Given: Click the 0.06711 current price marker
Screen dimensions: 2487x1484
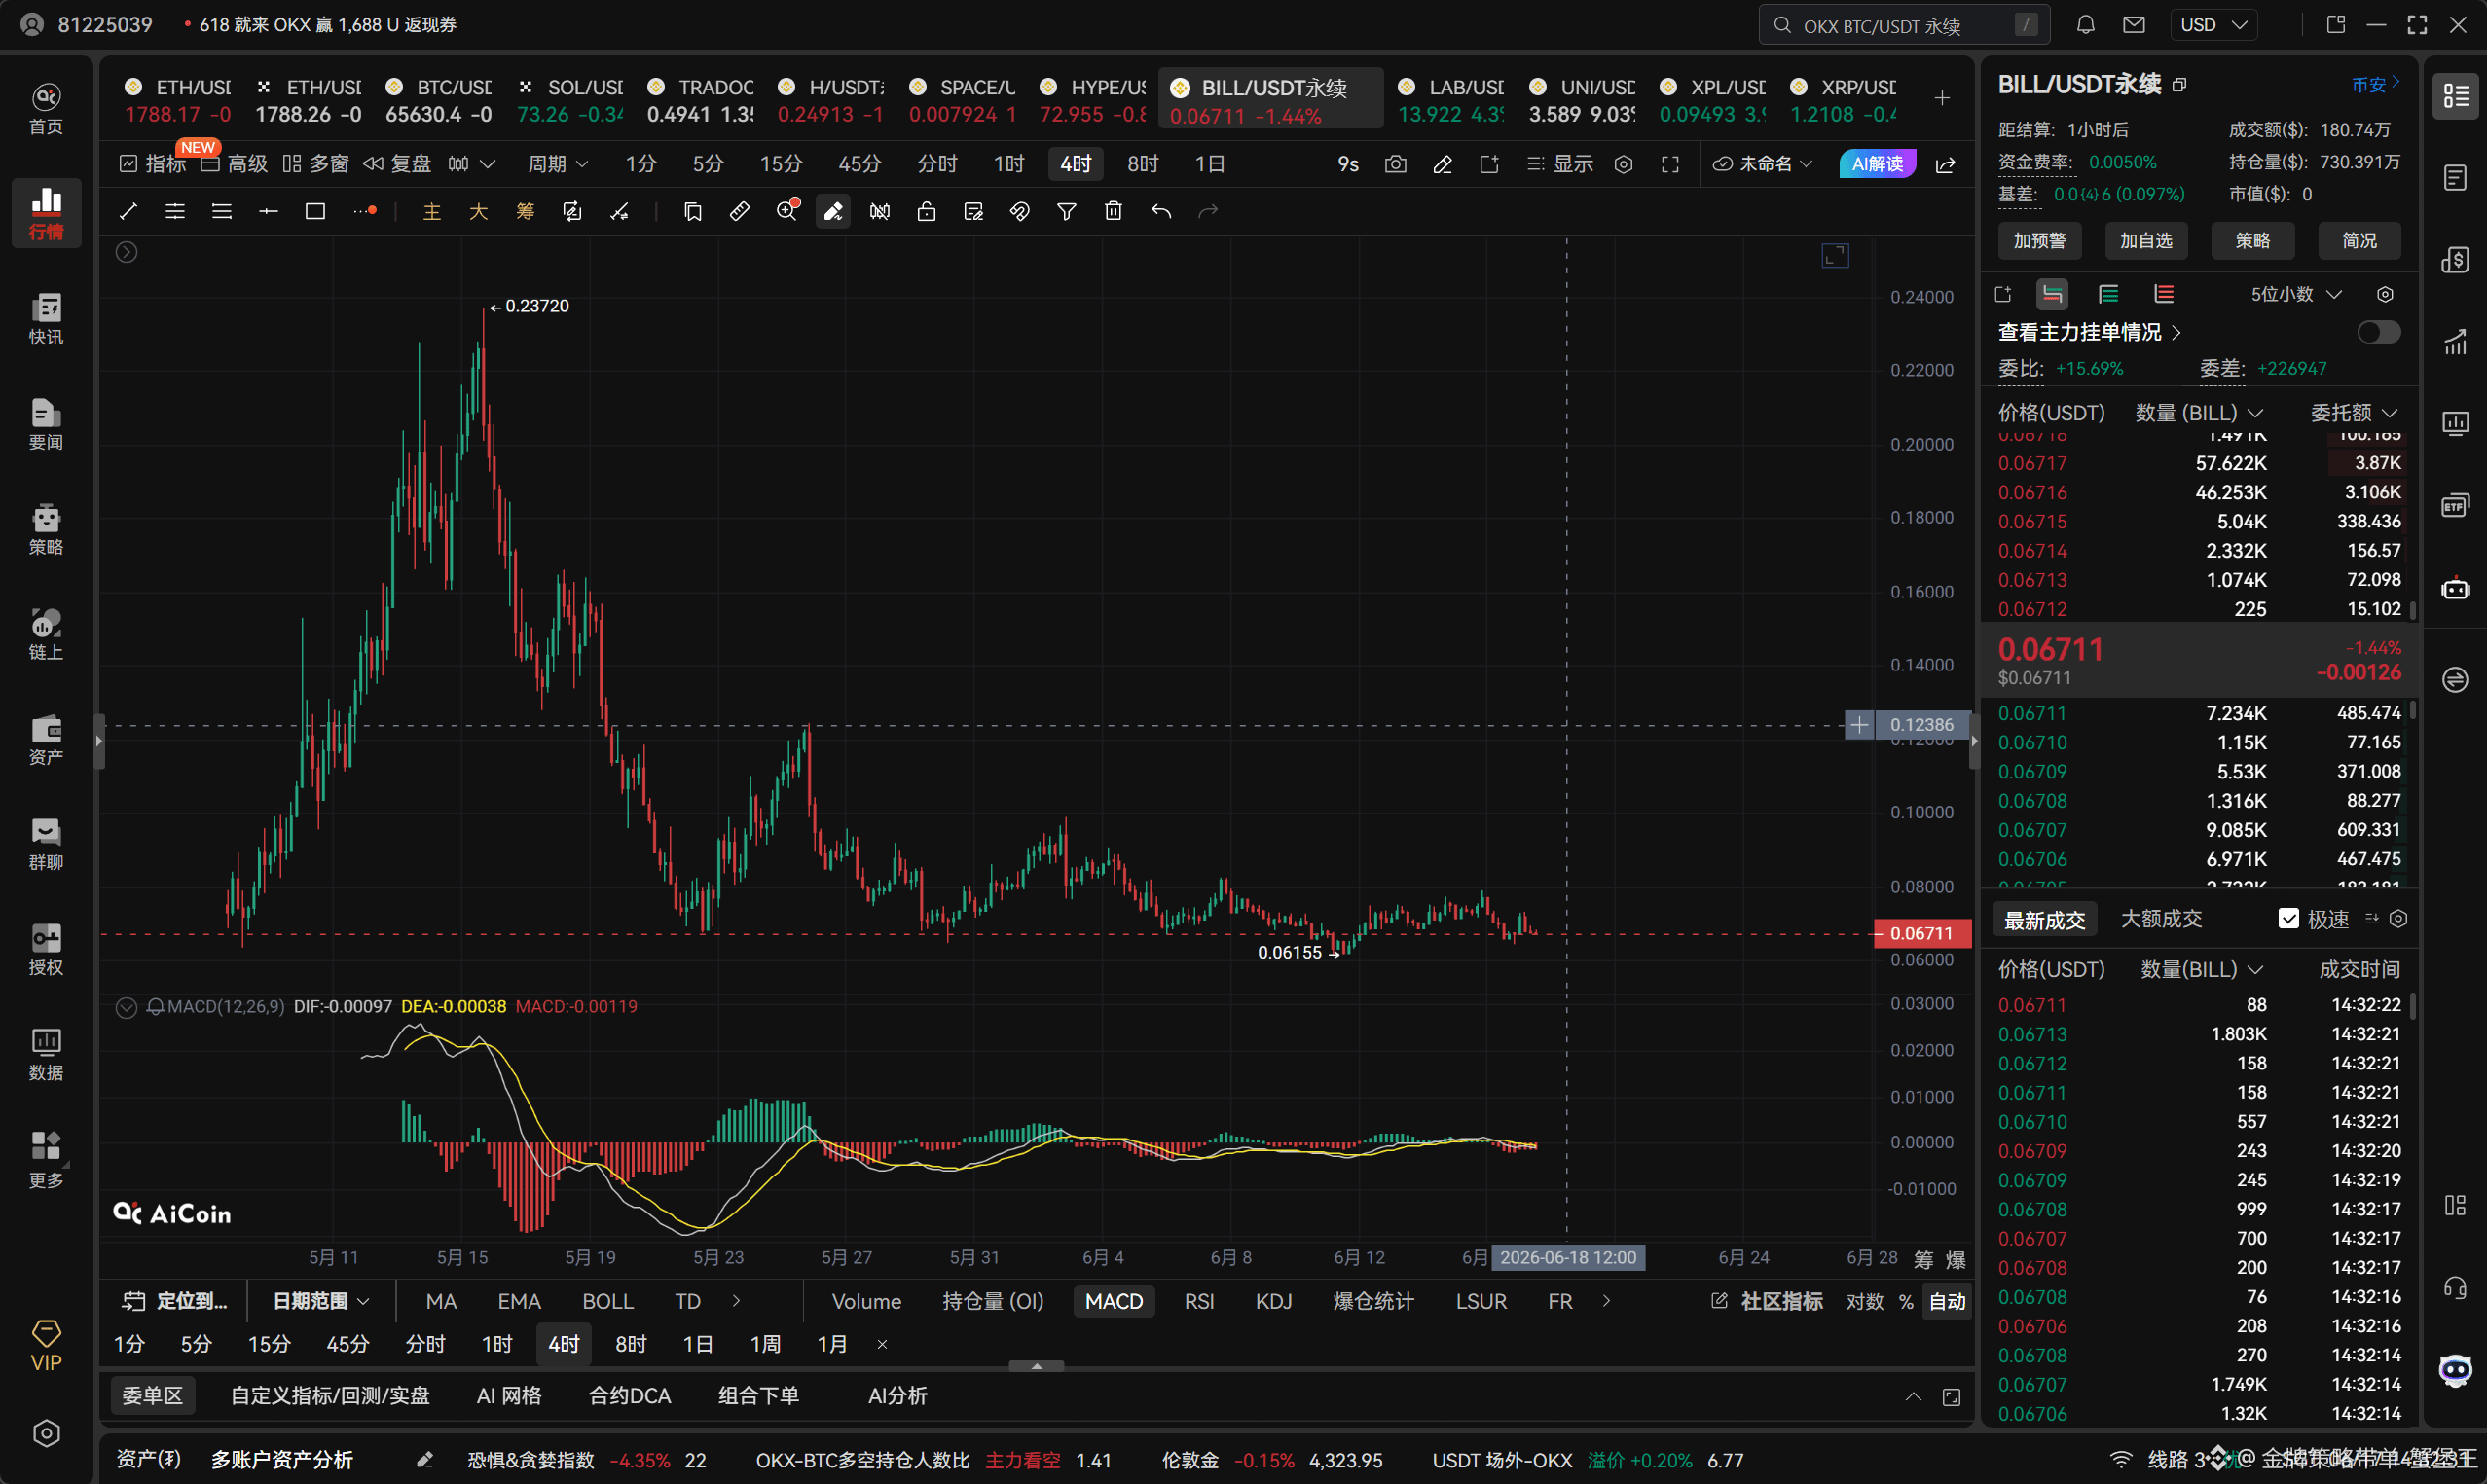Looking at the screenshot, I should click(1921, 934).
